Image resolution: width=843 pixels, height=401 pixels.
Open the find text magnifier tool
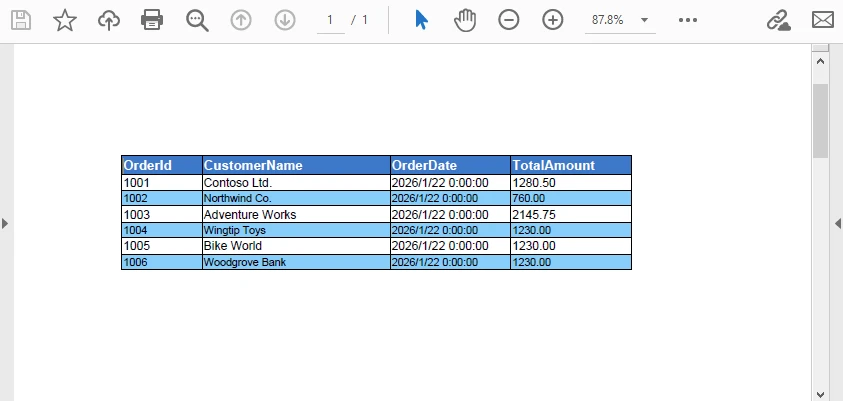pyautogui.click(x=197, y=20)
